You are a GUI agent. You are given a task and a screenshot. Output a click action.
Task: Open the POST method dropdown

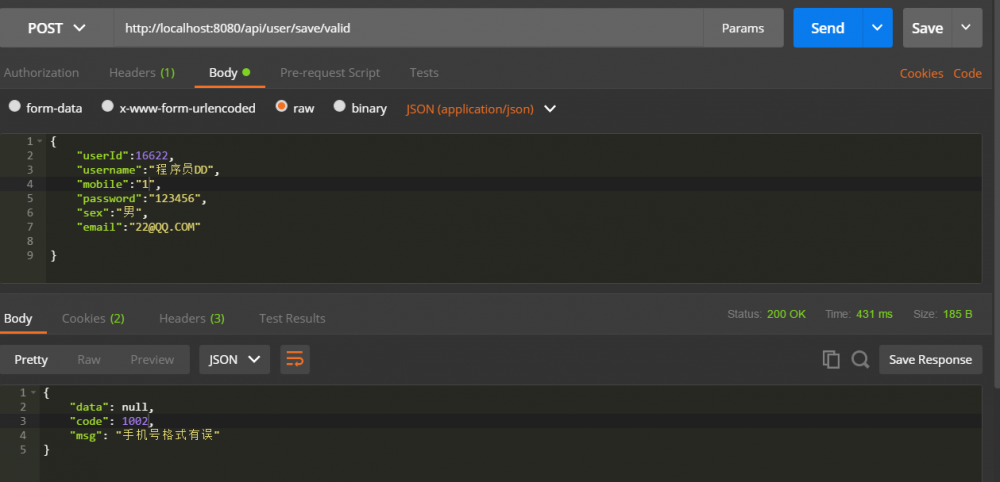click(x=56, y=28)
